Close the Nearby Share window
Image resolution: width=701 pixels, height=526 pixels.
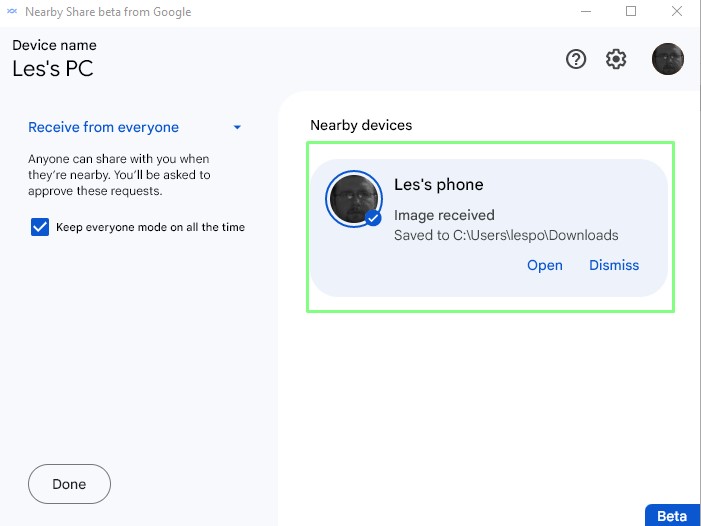tap(677, 11)
